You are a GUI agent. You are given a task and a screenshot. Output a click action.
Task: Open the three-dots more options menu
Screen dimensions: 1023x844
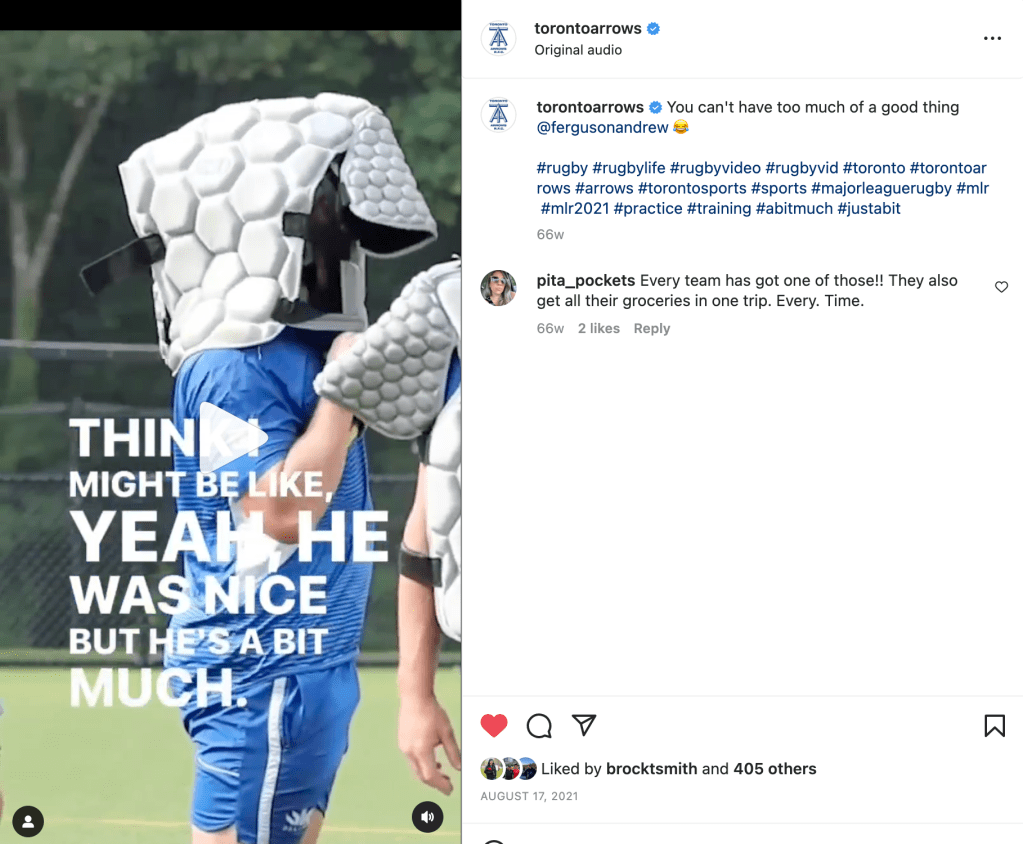992,38
